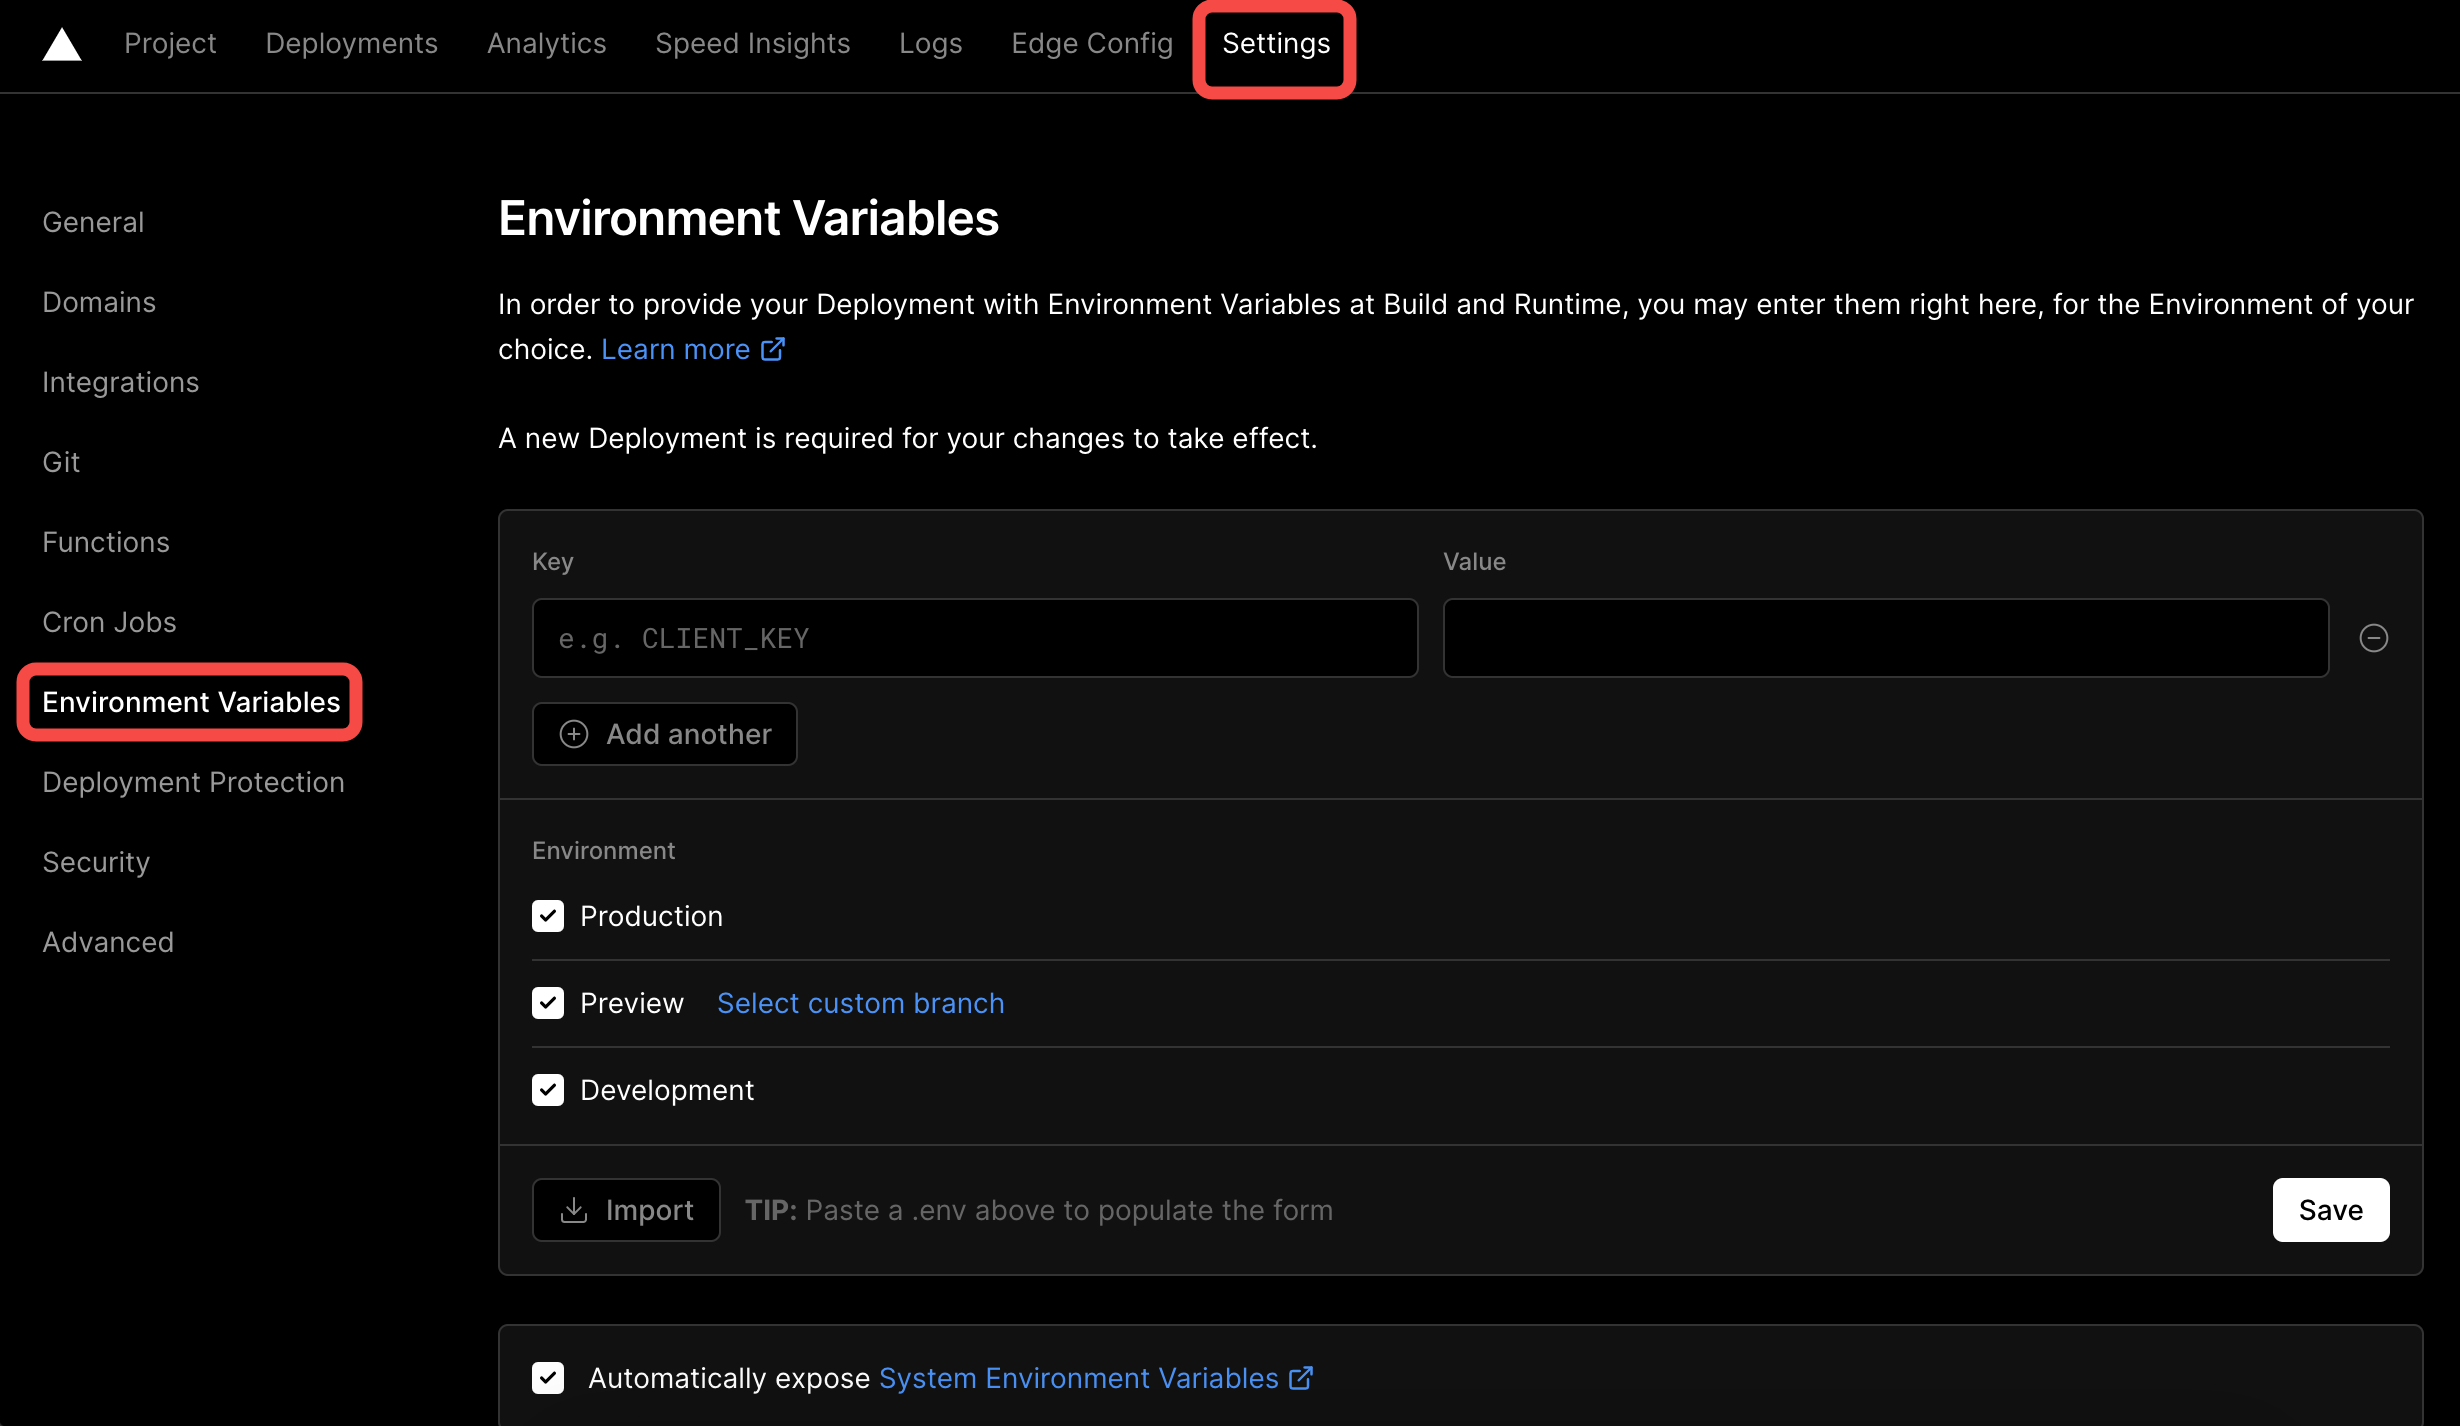Open the Edge Config tab
The image size is (2460, 1426).
pyautogui.click(x=1091, y=44)
